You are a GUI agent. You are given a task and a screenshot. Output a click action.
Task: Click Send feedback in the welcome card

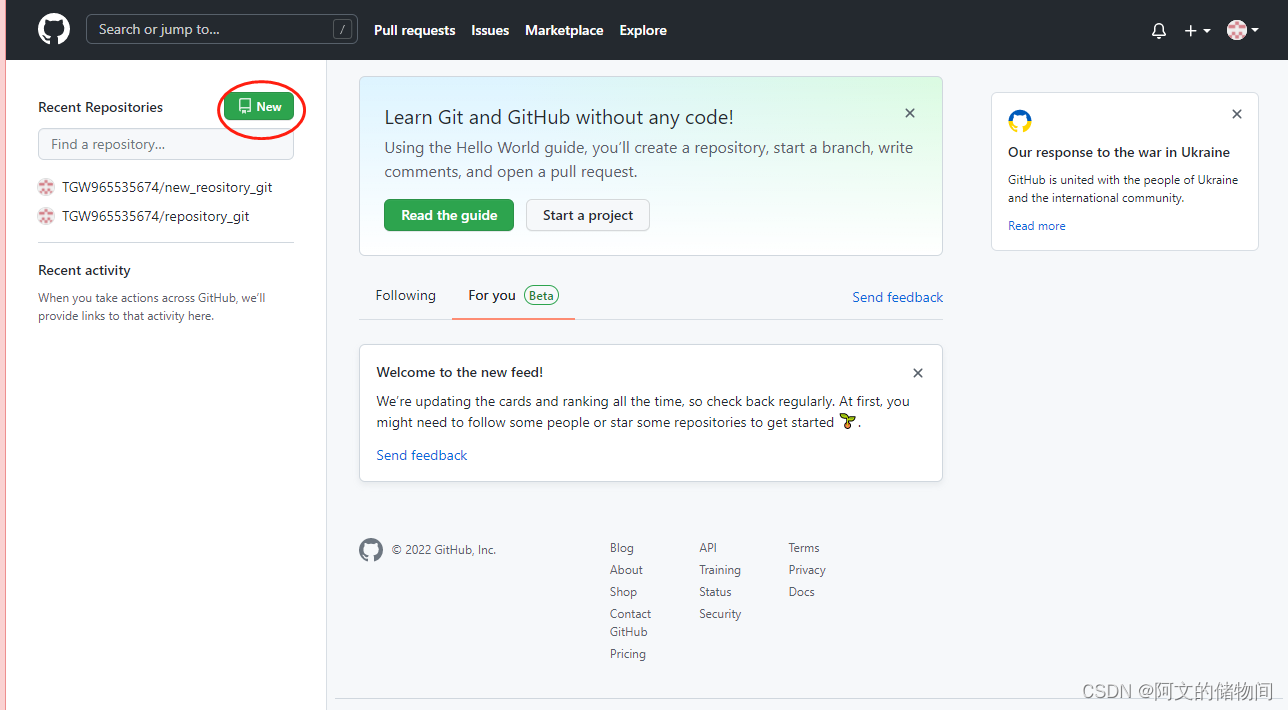422,455
